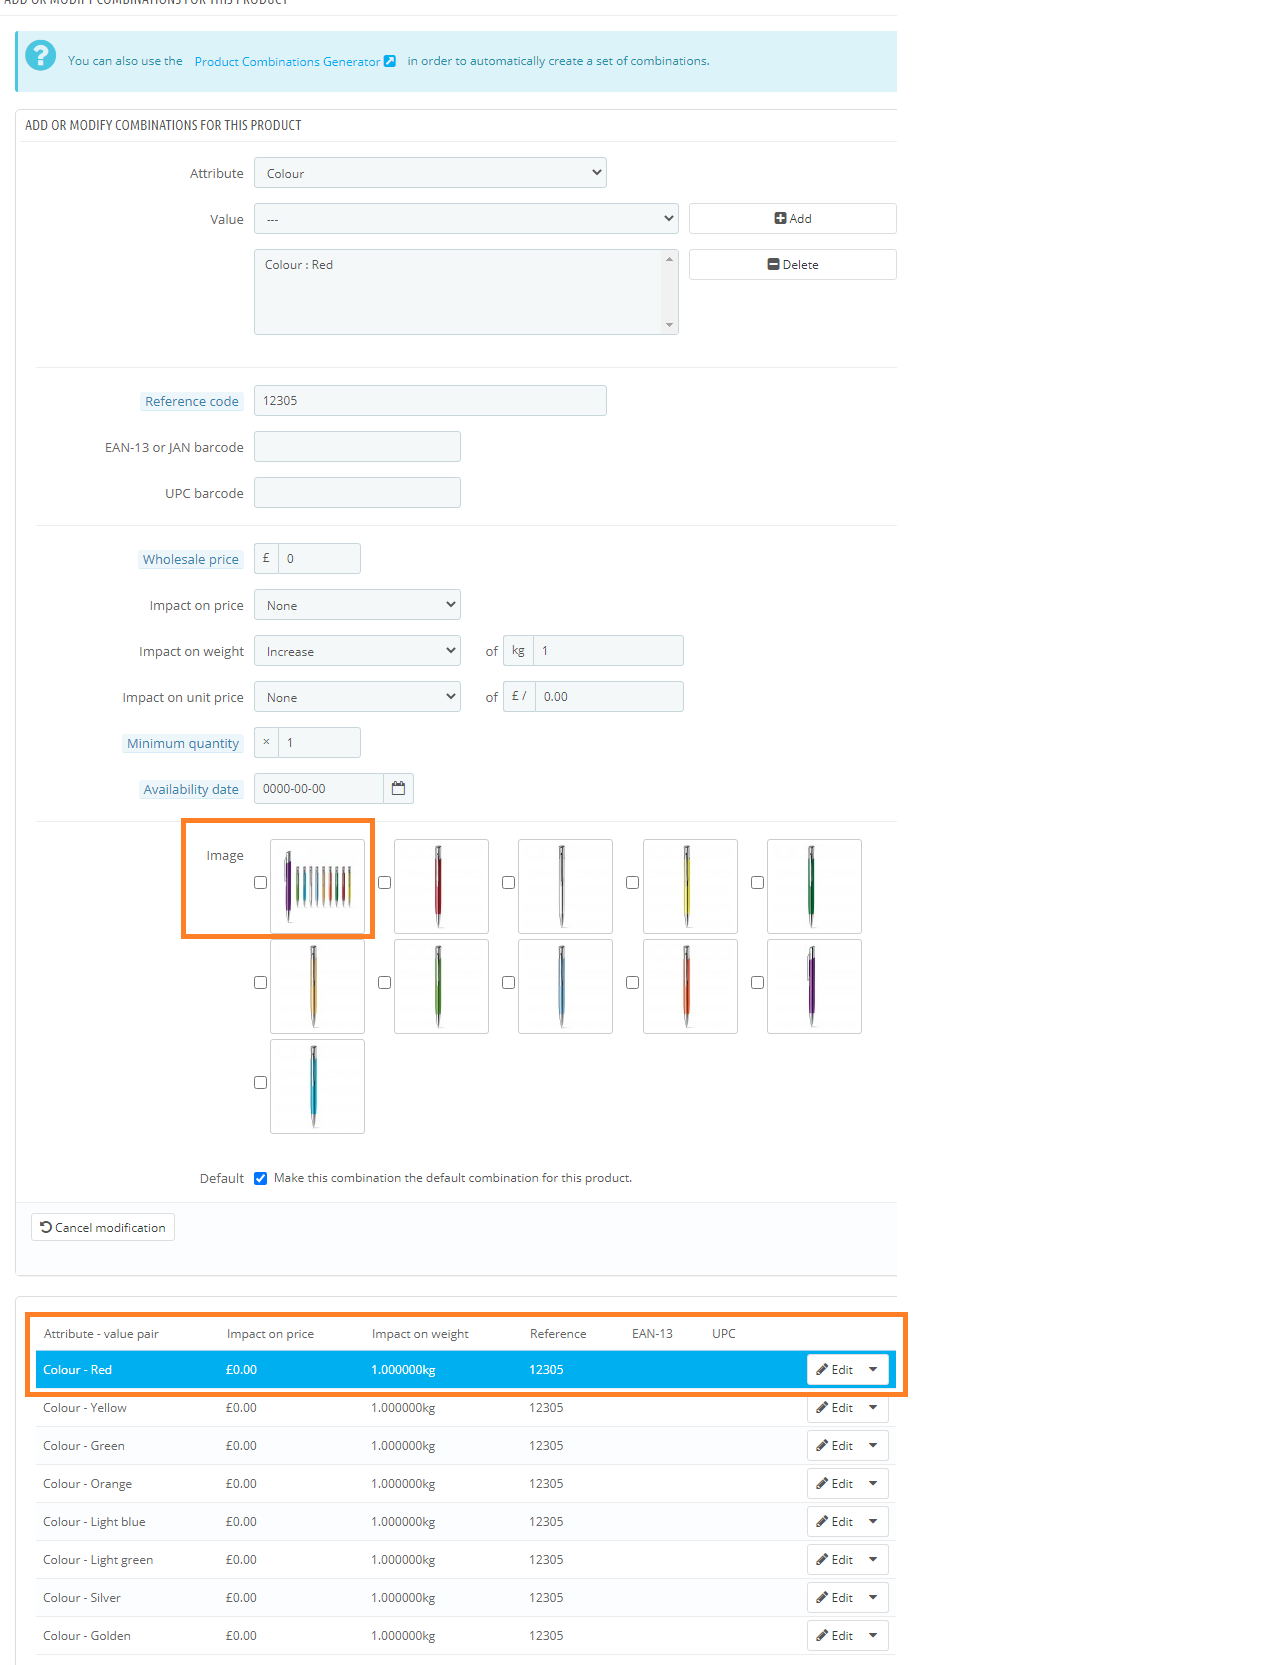Expand actions arrow for Colour - Light blue
This screenshot has width=1277, height=1665.
[x=873, y=1522]
